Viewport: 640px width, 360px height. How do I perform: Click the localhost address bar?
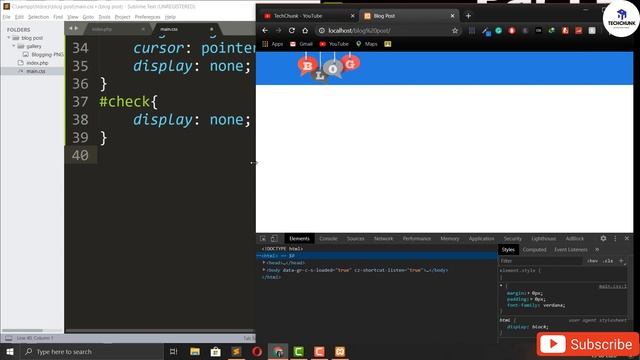388,31
